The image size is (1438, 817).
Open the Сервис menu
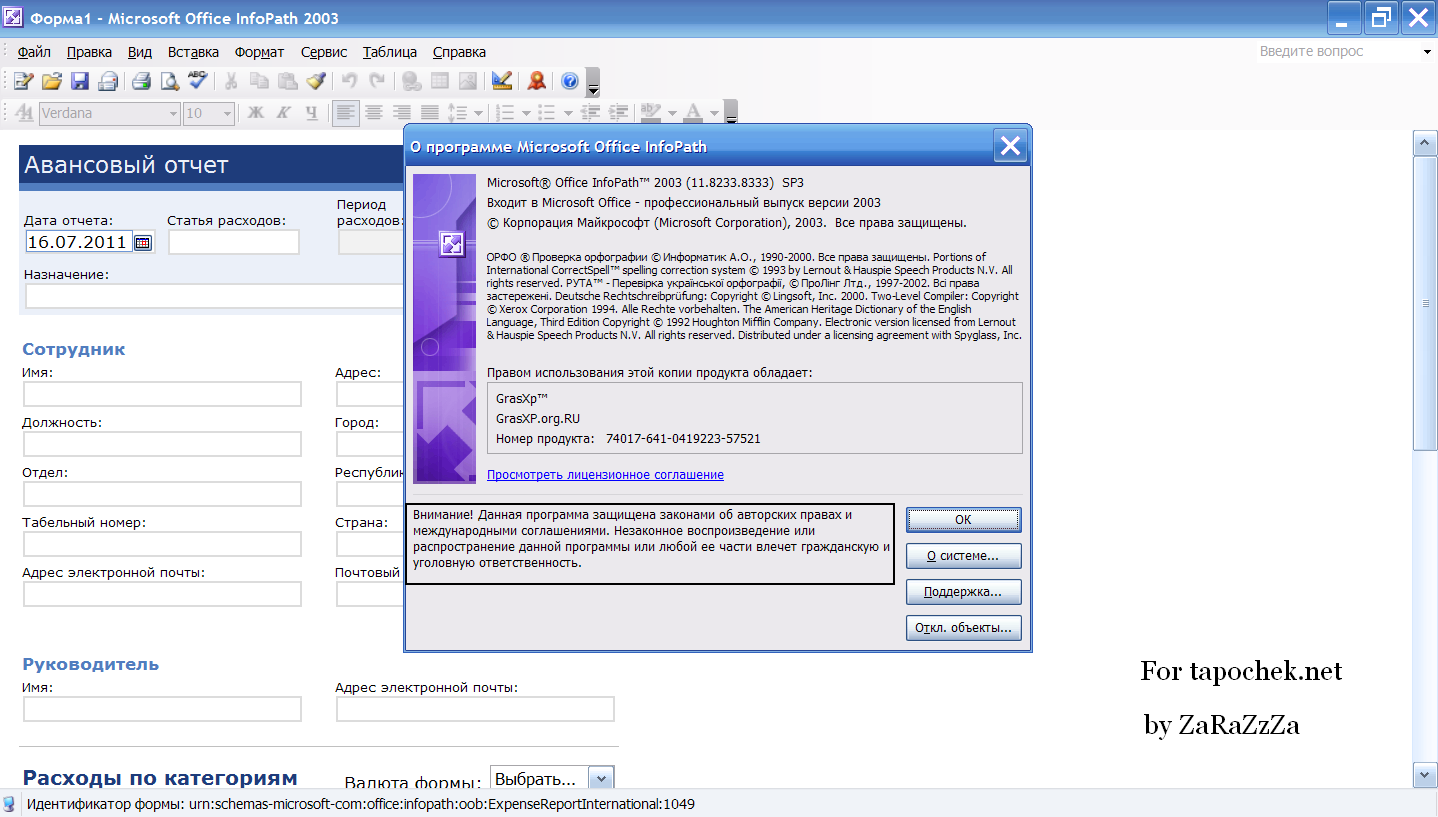(324, 52)
